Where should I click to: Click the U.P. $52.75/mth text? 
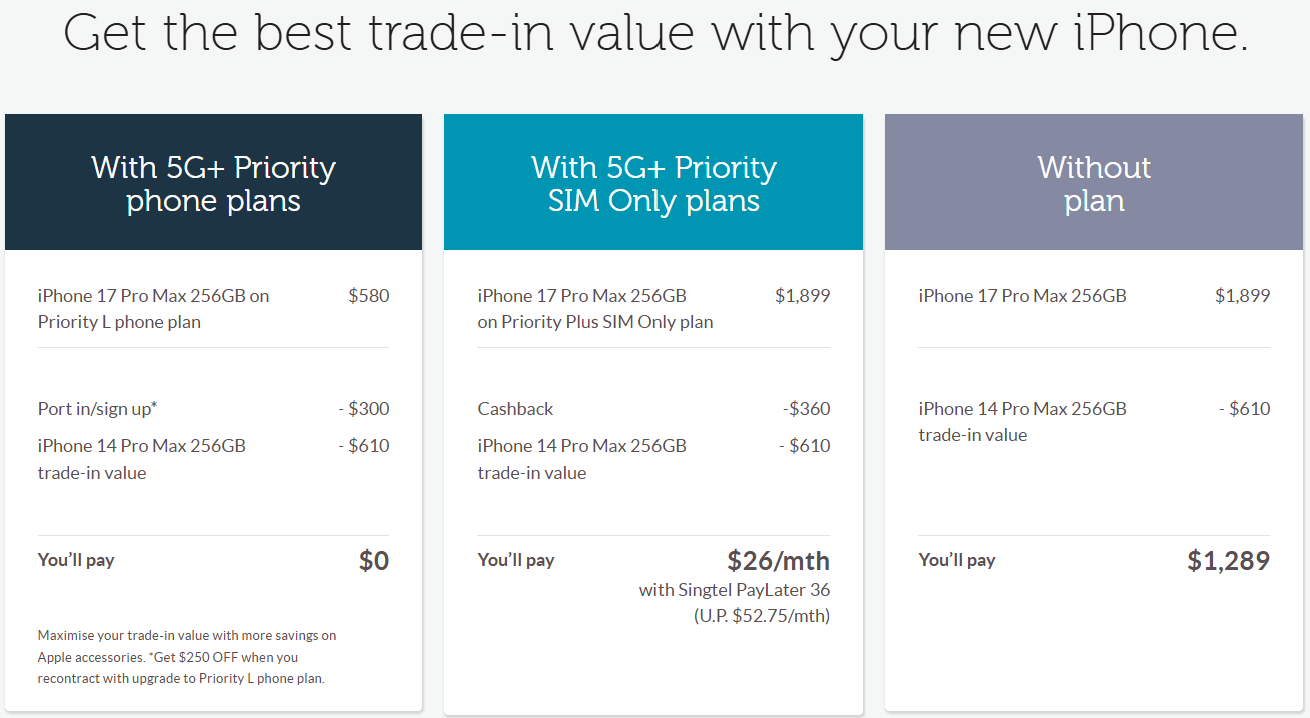coord(761,616)
